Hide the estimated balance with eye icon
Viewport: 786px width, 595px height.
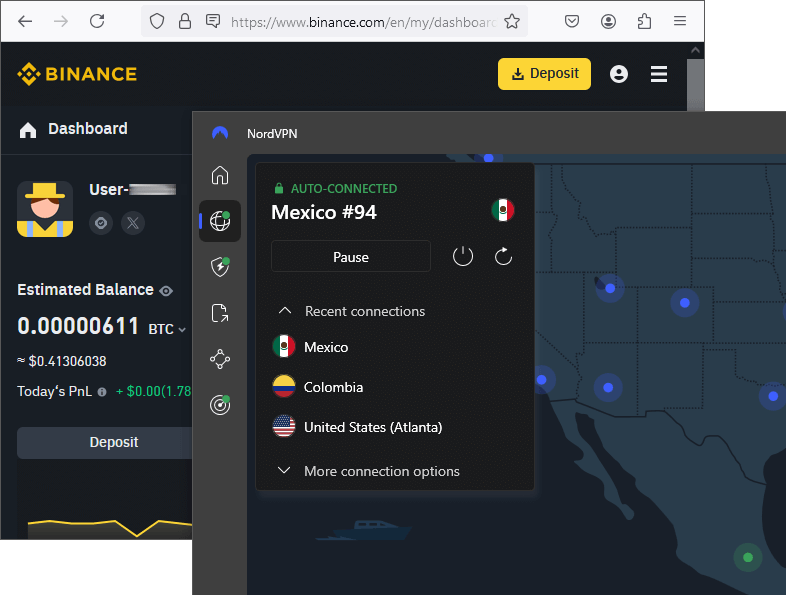coord(166,291)
